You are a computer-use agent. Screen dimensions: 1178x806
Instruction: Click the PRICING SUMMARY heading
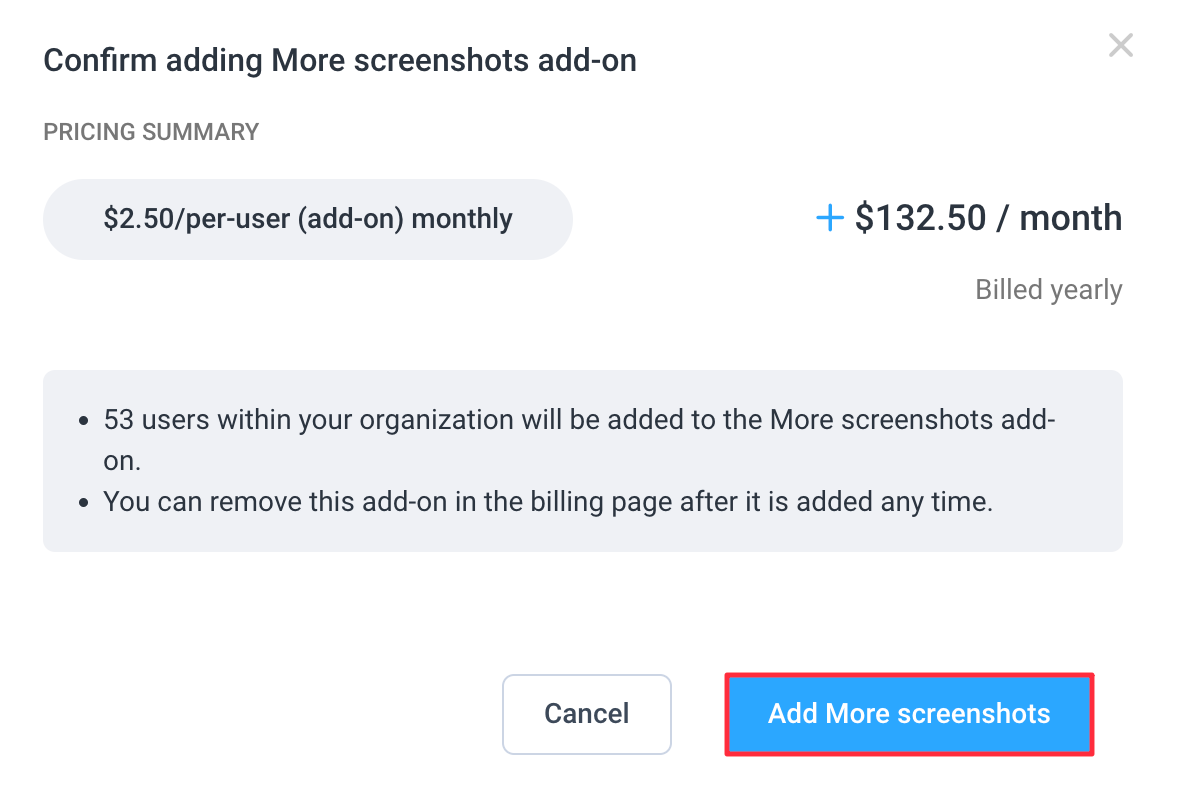(x=151, y=132)
